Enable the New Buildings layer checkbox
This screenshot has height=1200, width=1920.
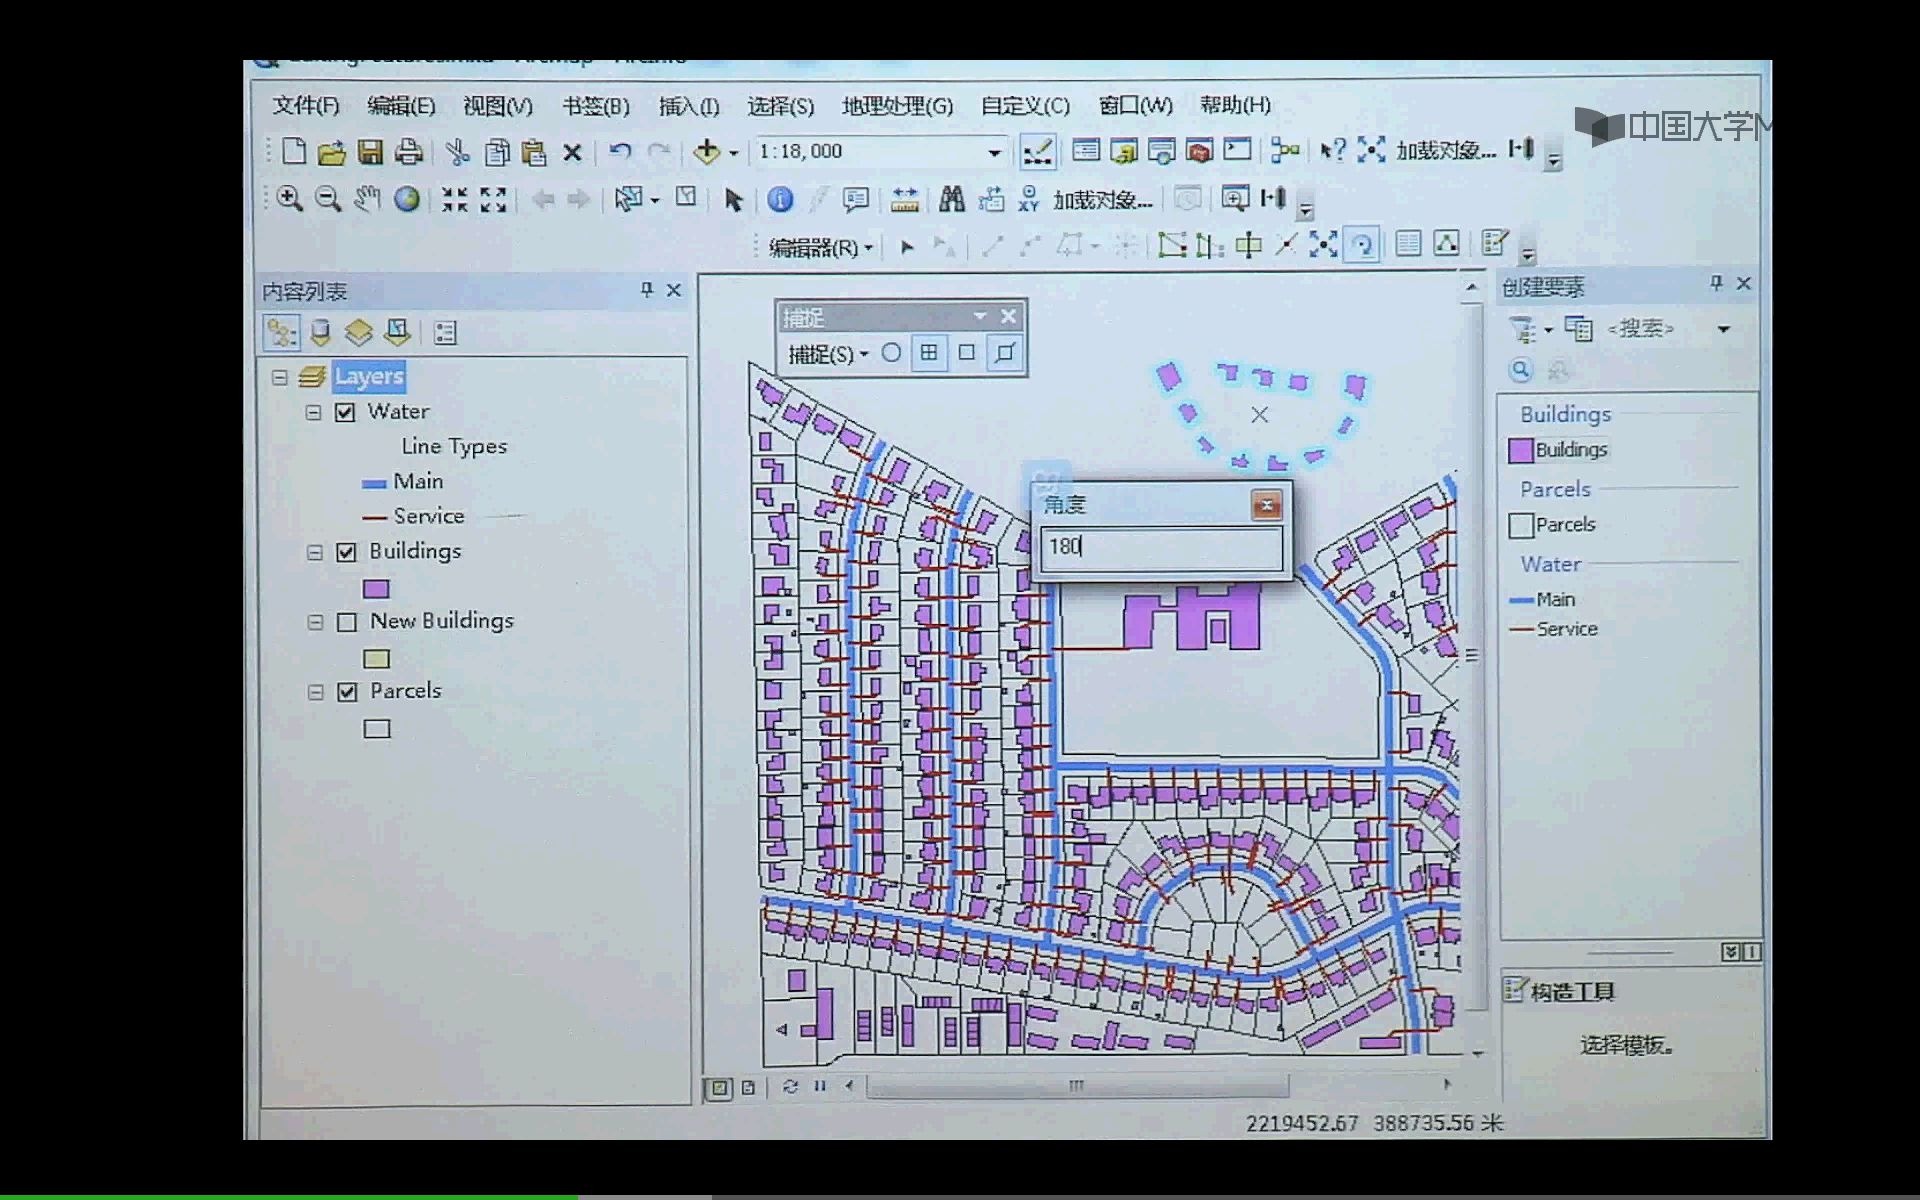tap(347, 622)
